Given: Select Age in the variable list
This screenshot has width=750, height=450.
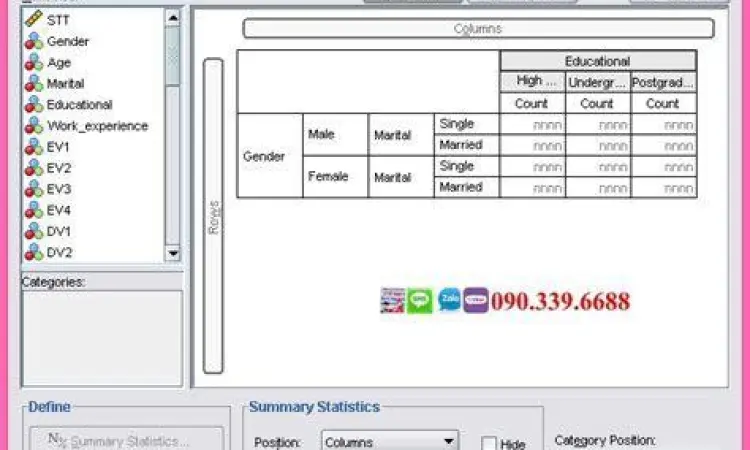Looking at the screenshot, I should 59,63.
